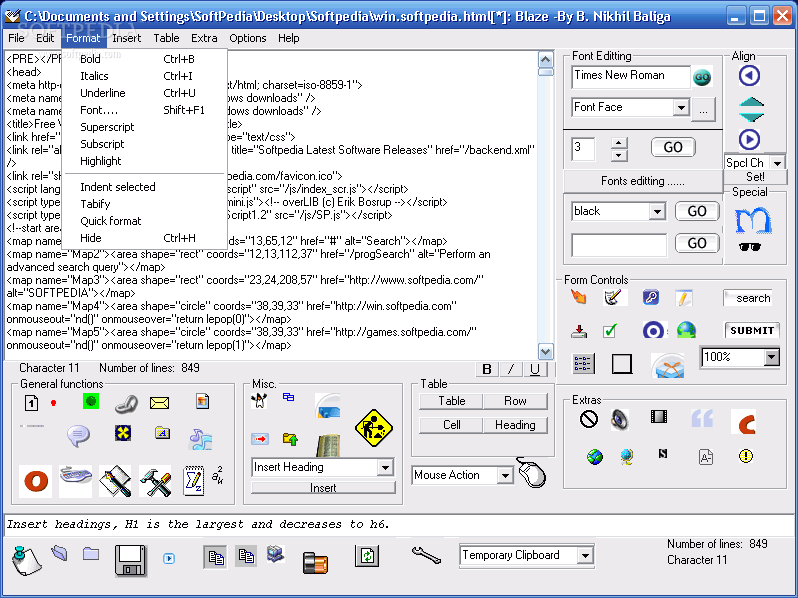Choose Bold in the Format menu
Viewport: 798px width, 598px height.
click(144, 59)
